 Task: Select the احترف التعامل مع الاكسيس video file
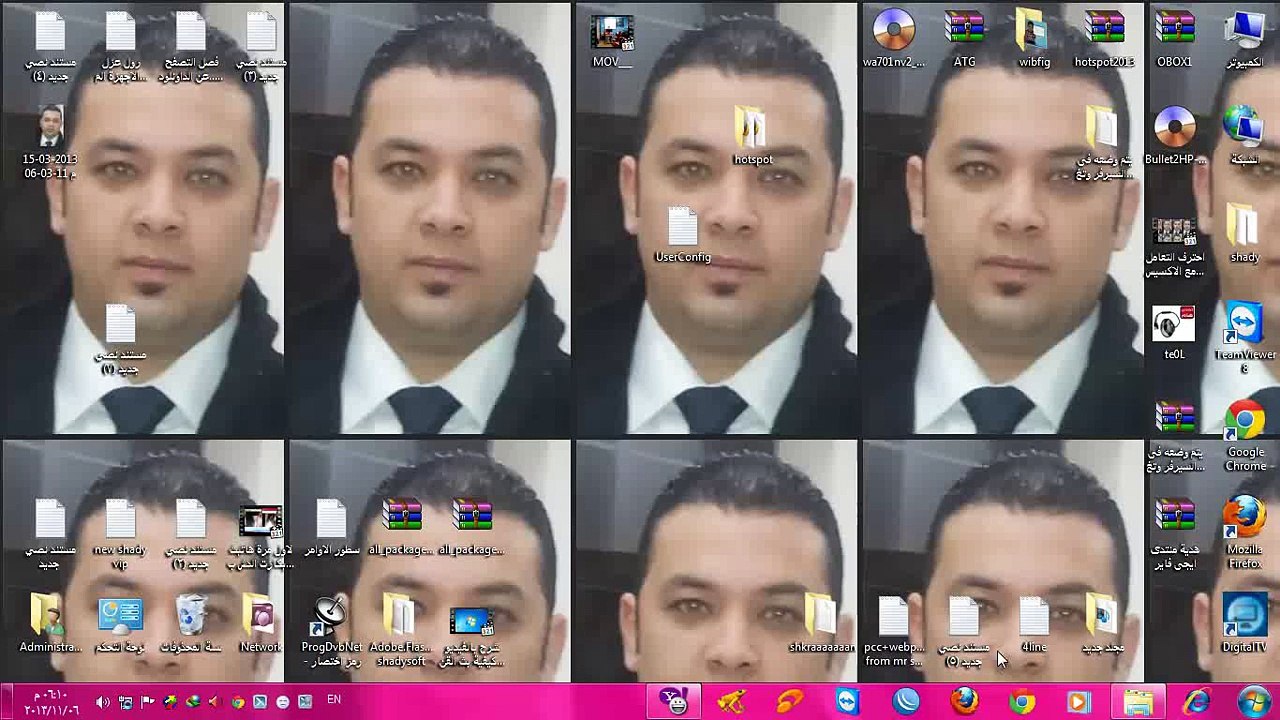click(x=1175, y=247)
